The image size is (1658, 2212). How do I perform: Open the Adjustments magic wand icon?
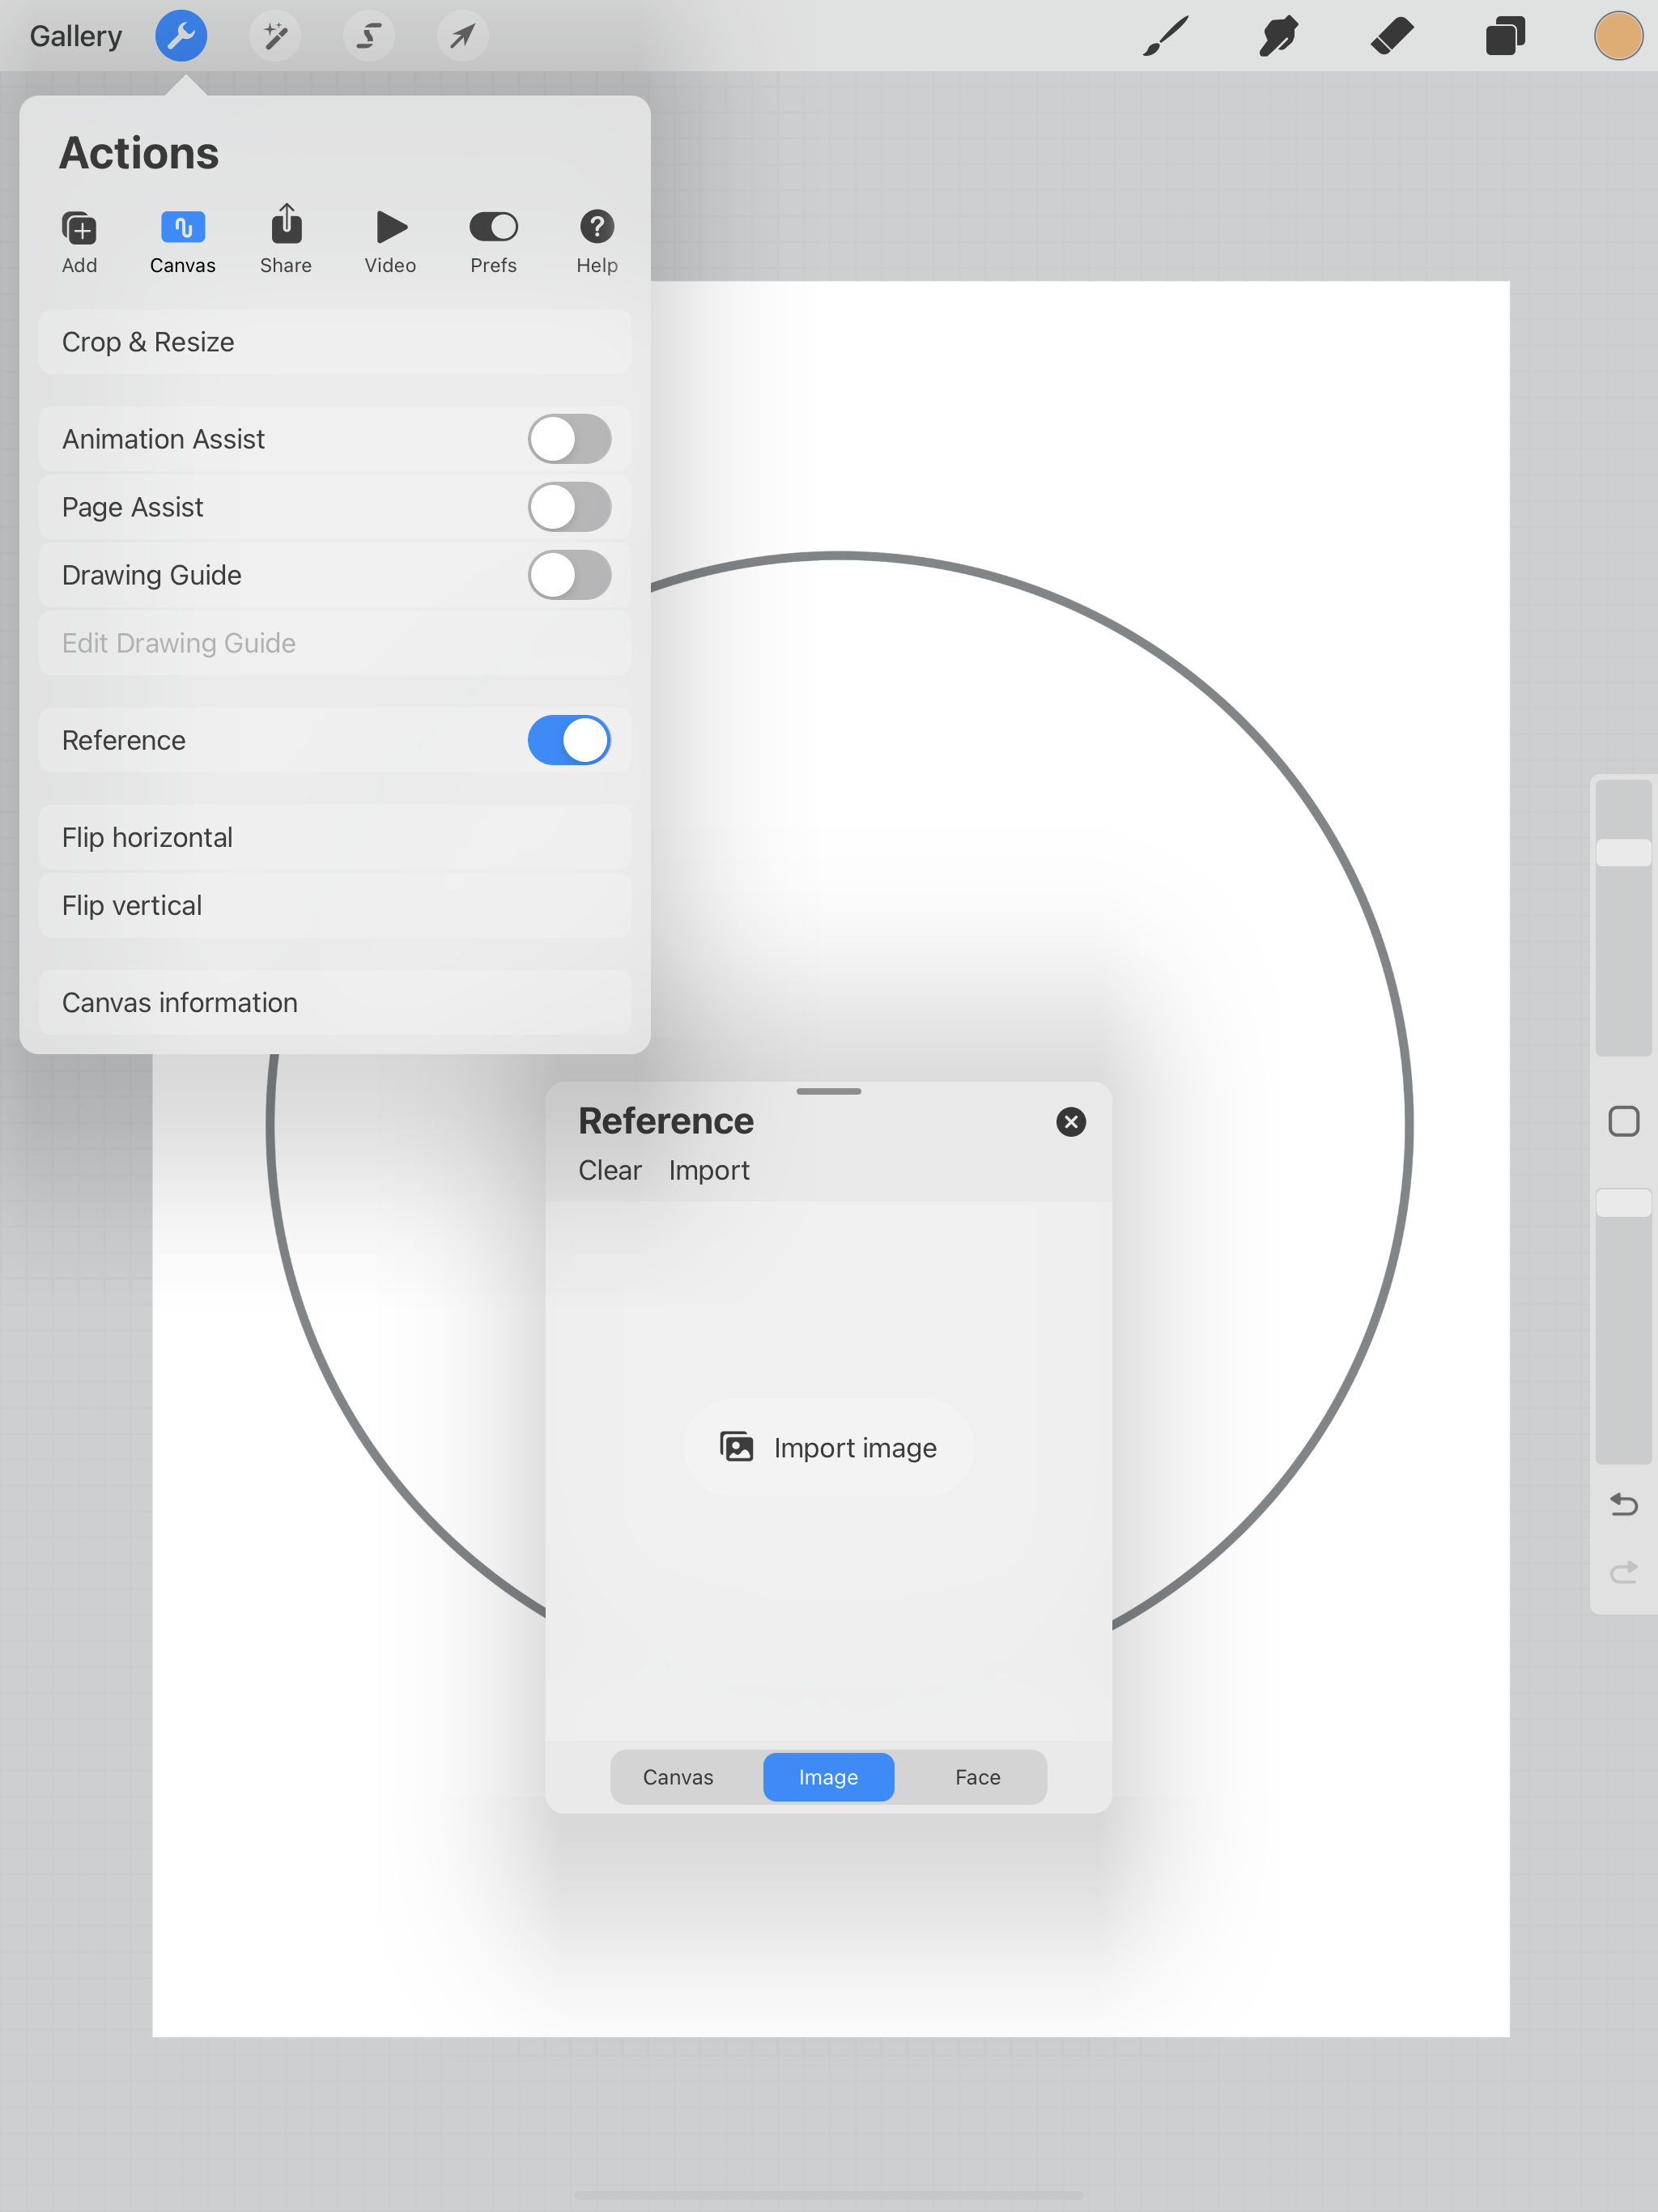click(x=275, y=36)
